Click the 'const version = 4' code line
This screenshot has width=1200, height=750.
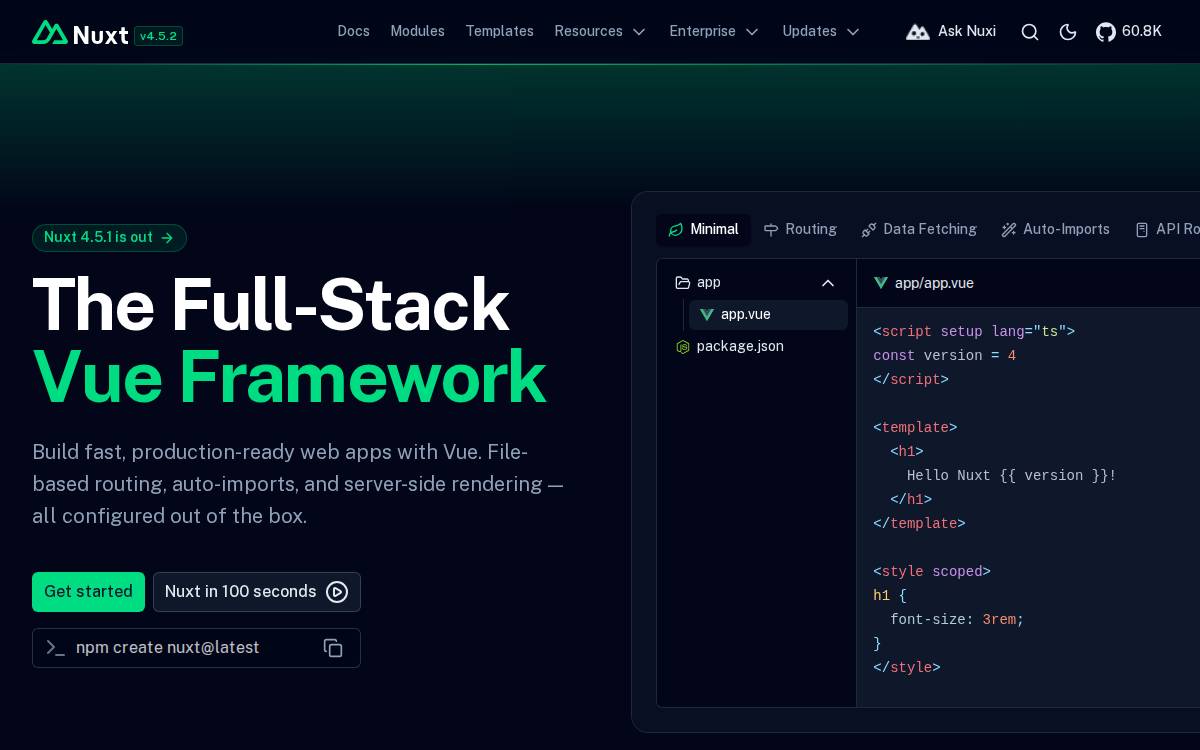(x=944, y=356)
